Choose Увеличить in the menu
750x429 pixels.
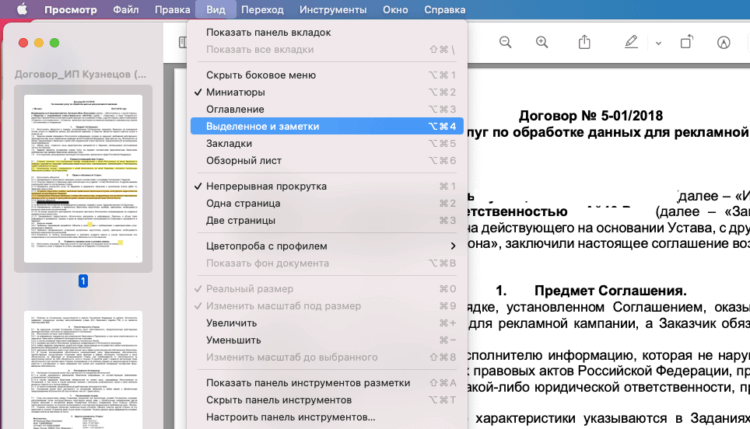pyautogui.click(x=327, y=323)
